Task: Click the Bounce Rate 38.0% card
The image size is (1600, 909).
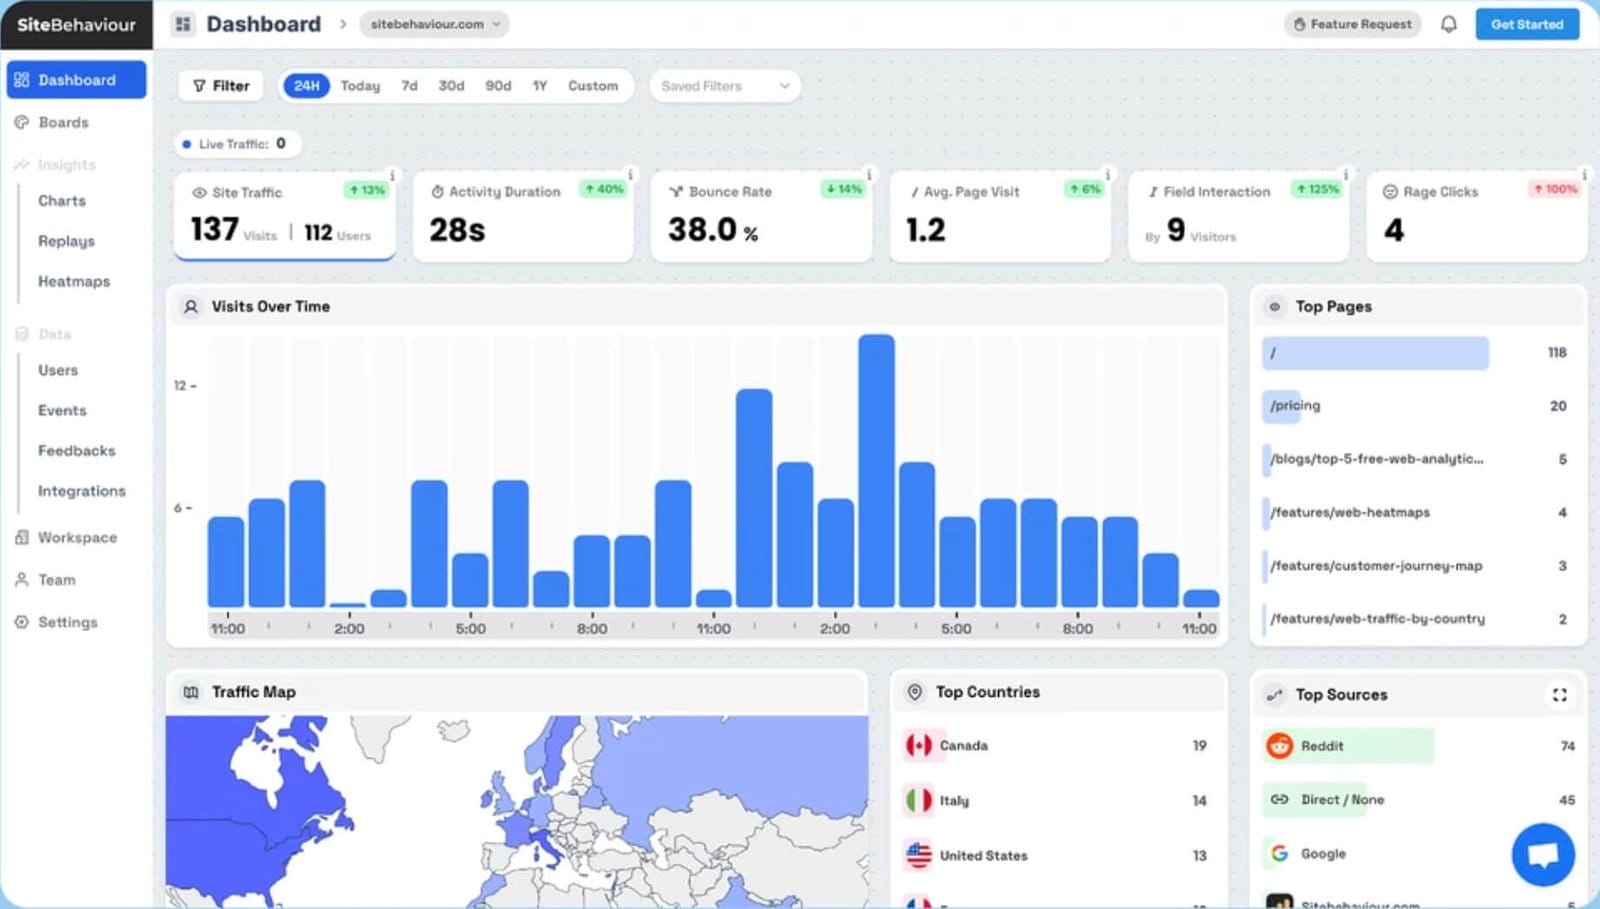Action: tap(761, 216)
